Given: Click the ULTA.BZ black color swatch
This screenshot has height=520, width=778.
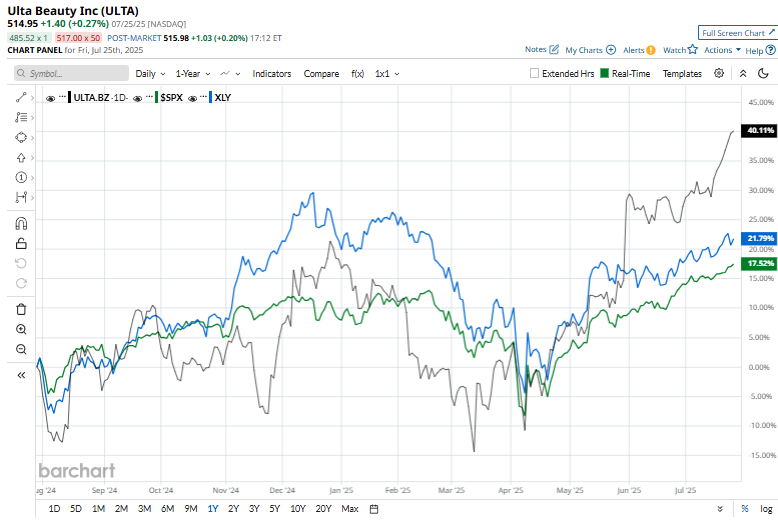Looking at the screenshot, I should (69, 97).
